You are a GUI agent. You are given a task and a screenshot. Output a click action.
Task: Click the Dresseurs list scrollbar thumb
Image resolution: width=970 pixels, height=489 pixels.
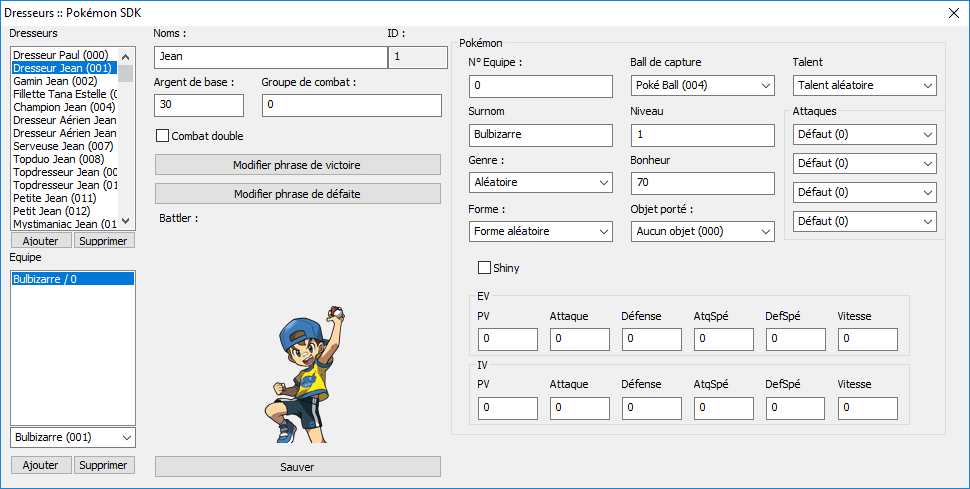pyautogui.click(x=126, y=73)
